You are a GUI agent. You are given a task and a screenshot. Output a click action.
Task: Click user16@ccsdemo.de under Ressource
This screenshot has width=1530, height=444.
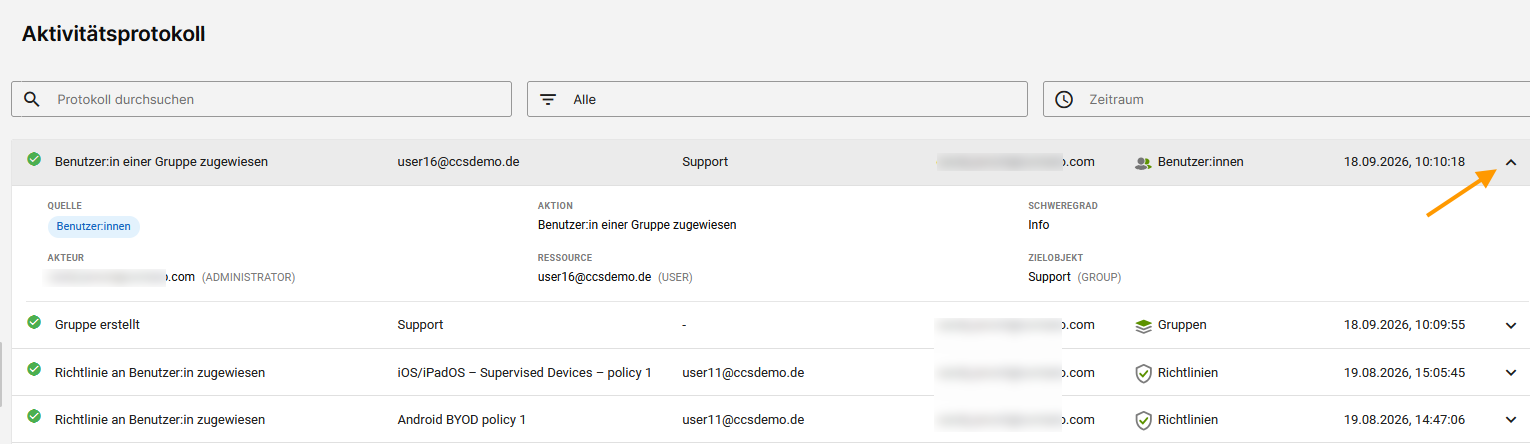(x=595, y=277)
